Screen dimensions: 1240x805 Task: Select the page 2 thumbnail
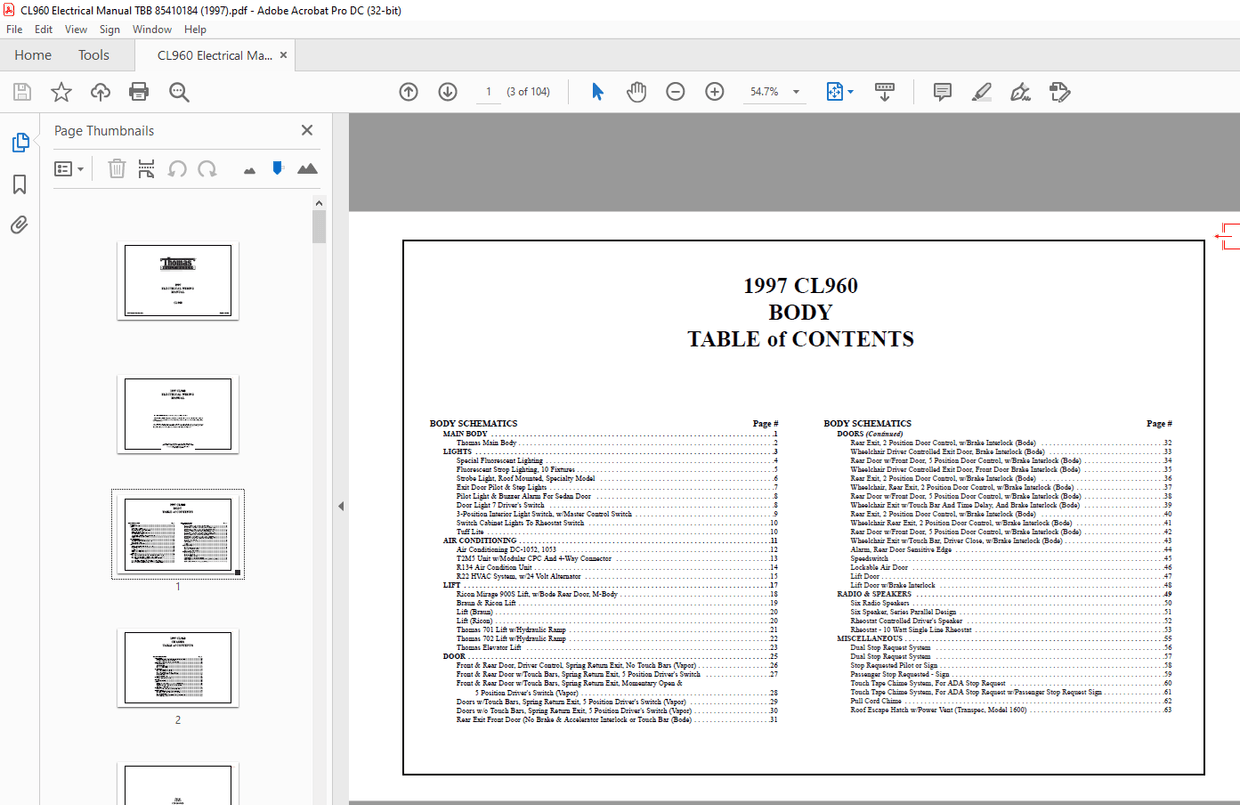[x=178, y=668]
